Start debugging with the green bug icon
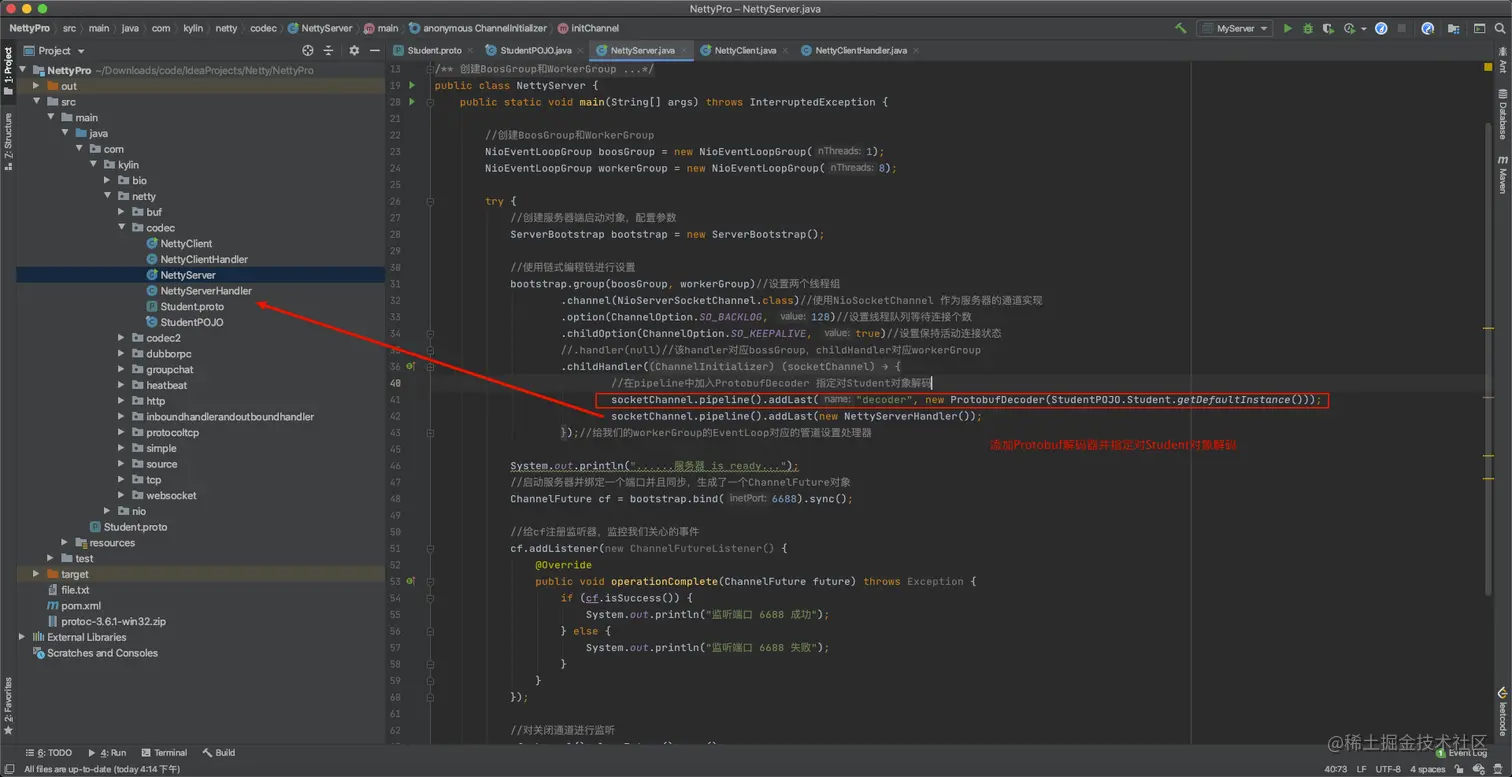The height and width of the screenshot is (777, 1512). click(x=1307, y=28)
